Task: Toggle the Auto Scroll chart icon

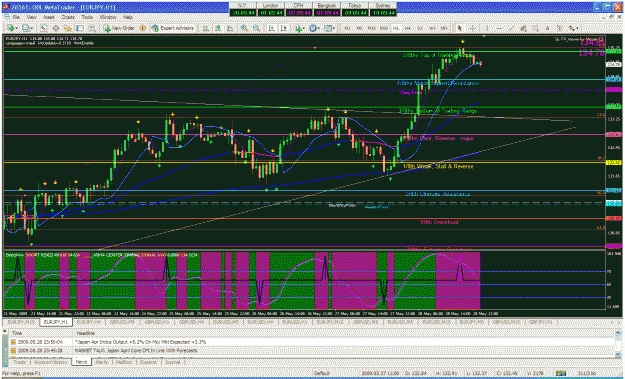Action: (271, 28)
